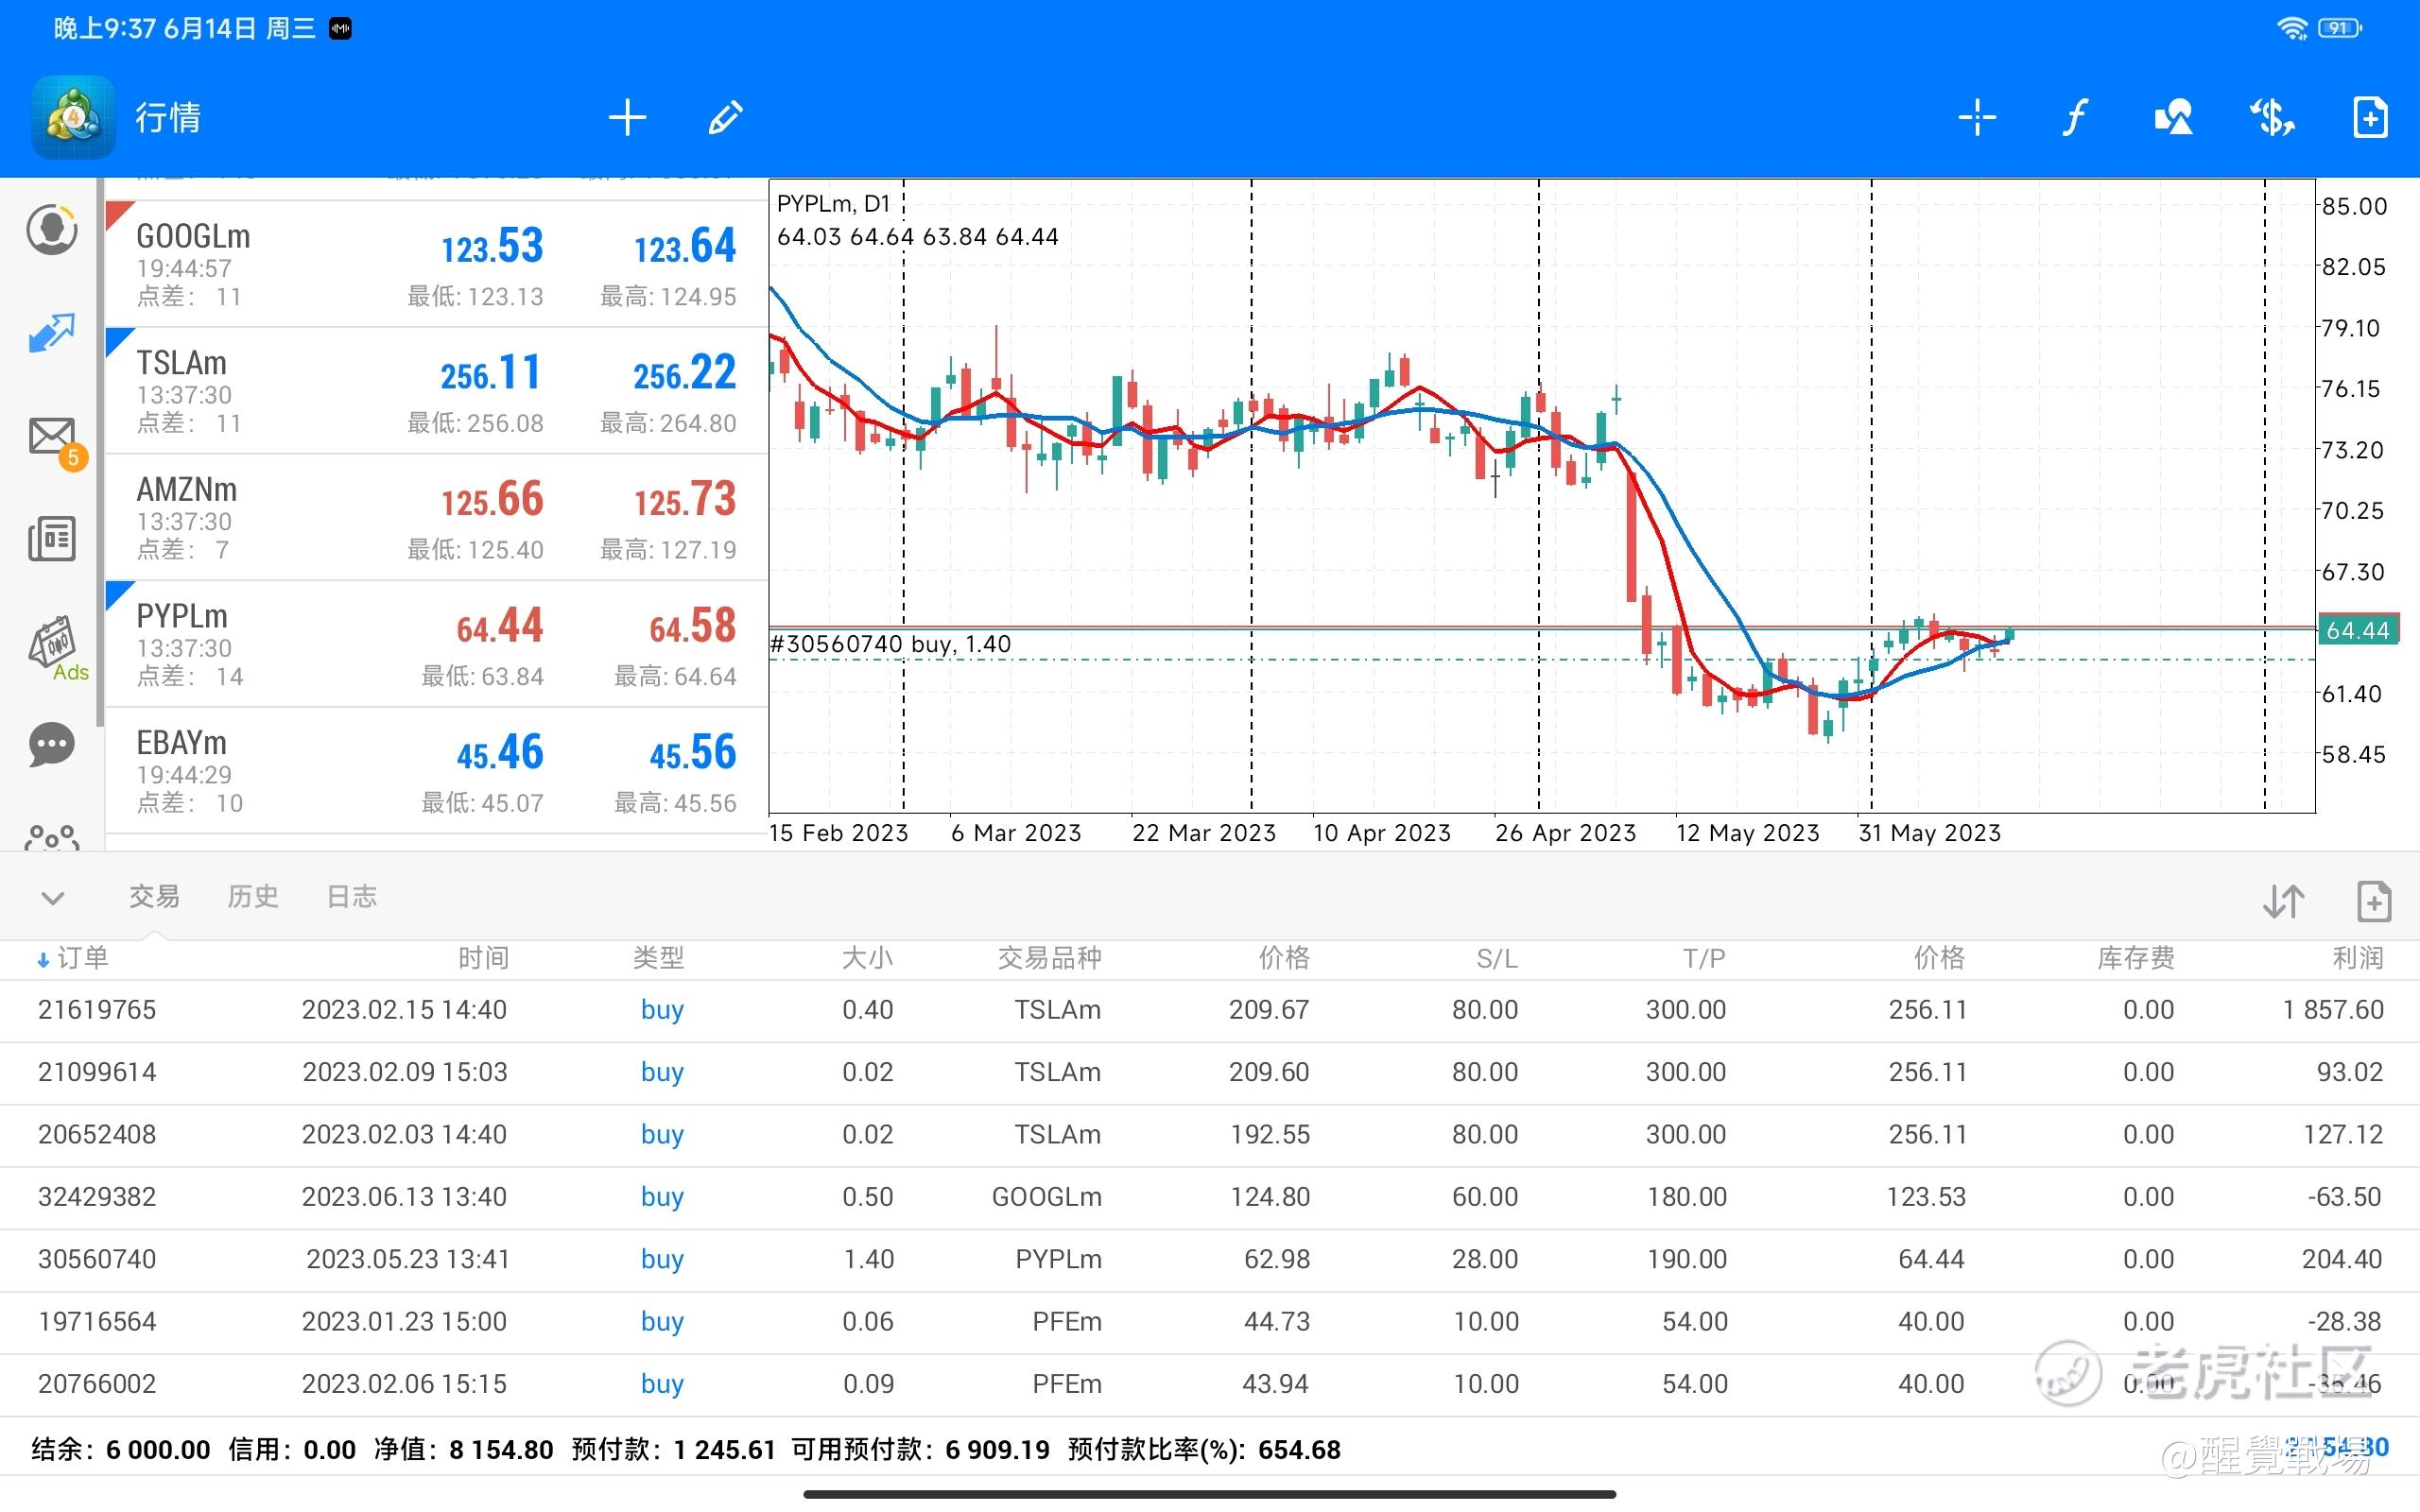Tap the status bar clock 晚上9:37

[104, 28]
